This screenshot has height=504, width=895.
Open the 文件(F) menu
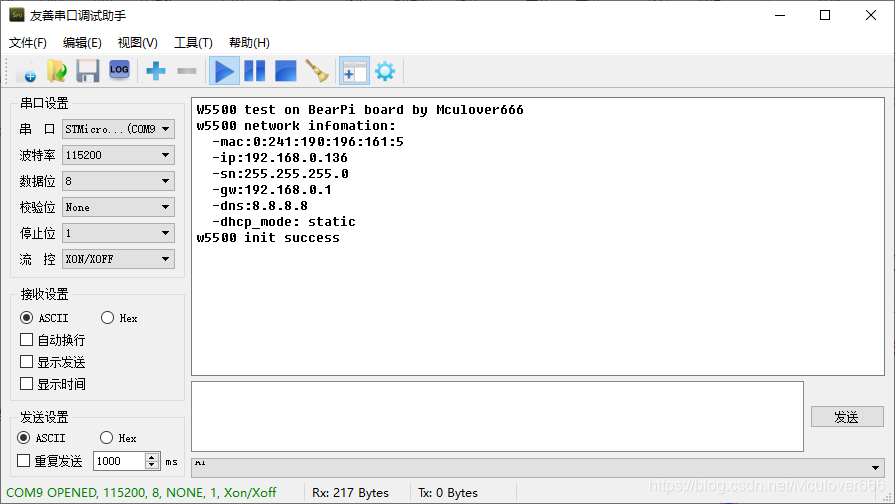point(27,43)
